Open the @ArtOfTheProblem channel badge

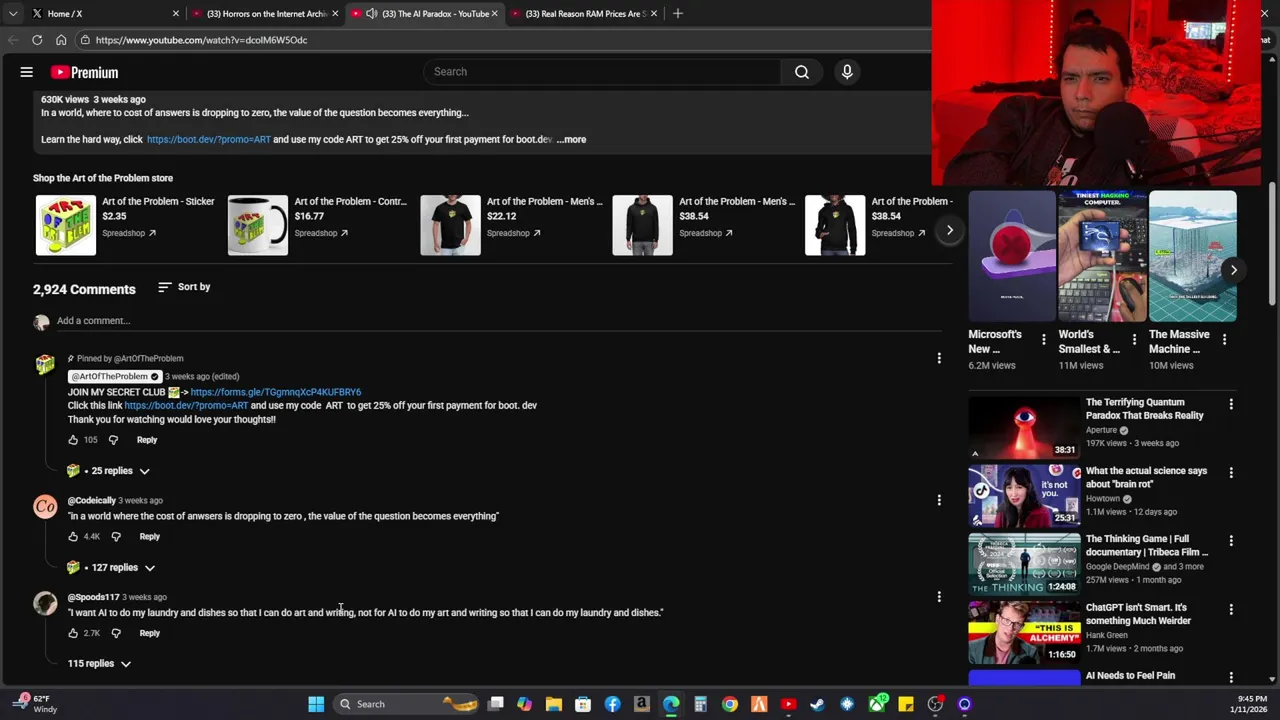pyautogui.click(x=114, y=377)
